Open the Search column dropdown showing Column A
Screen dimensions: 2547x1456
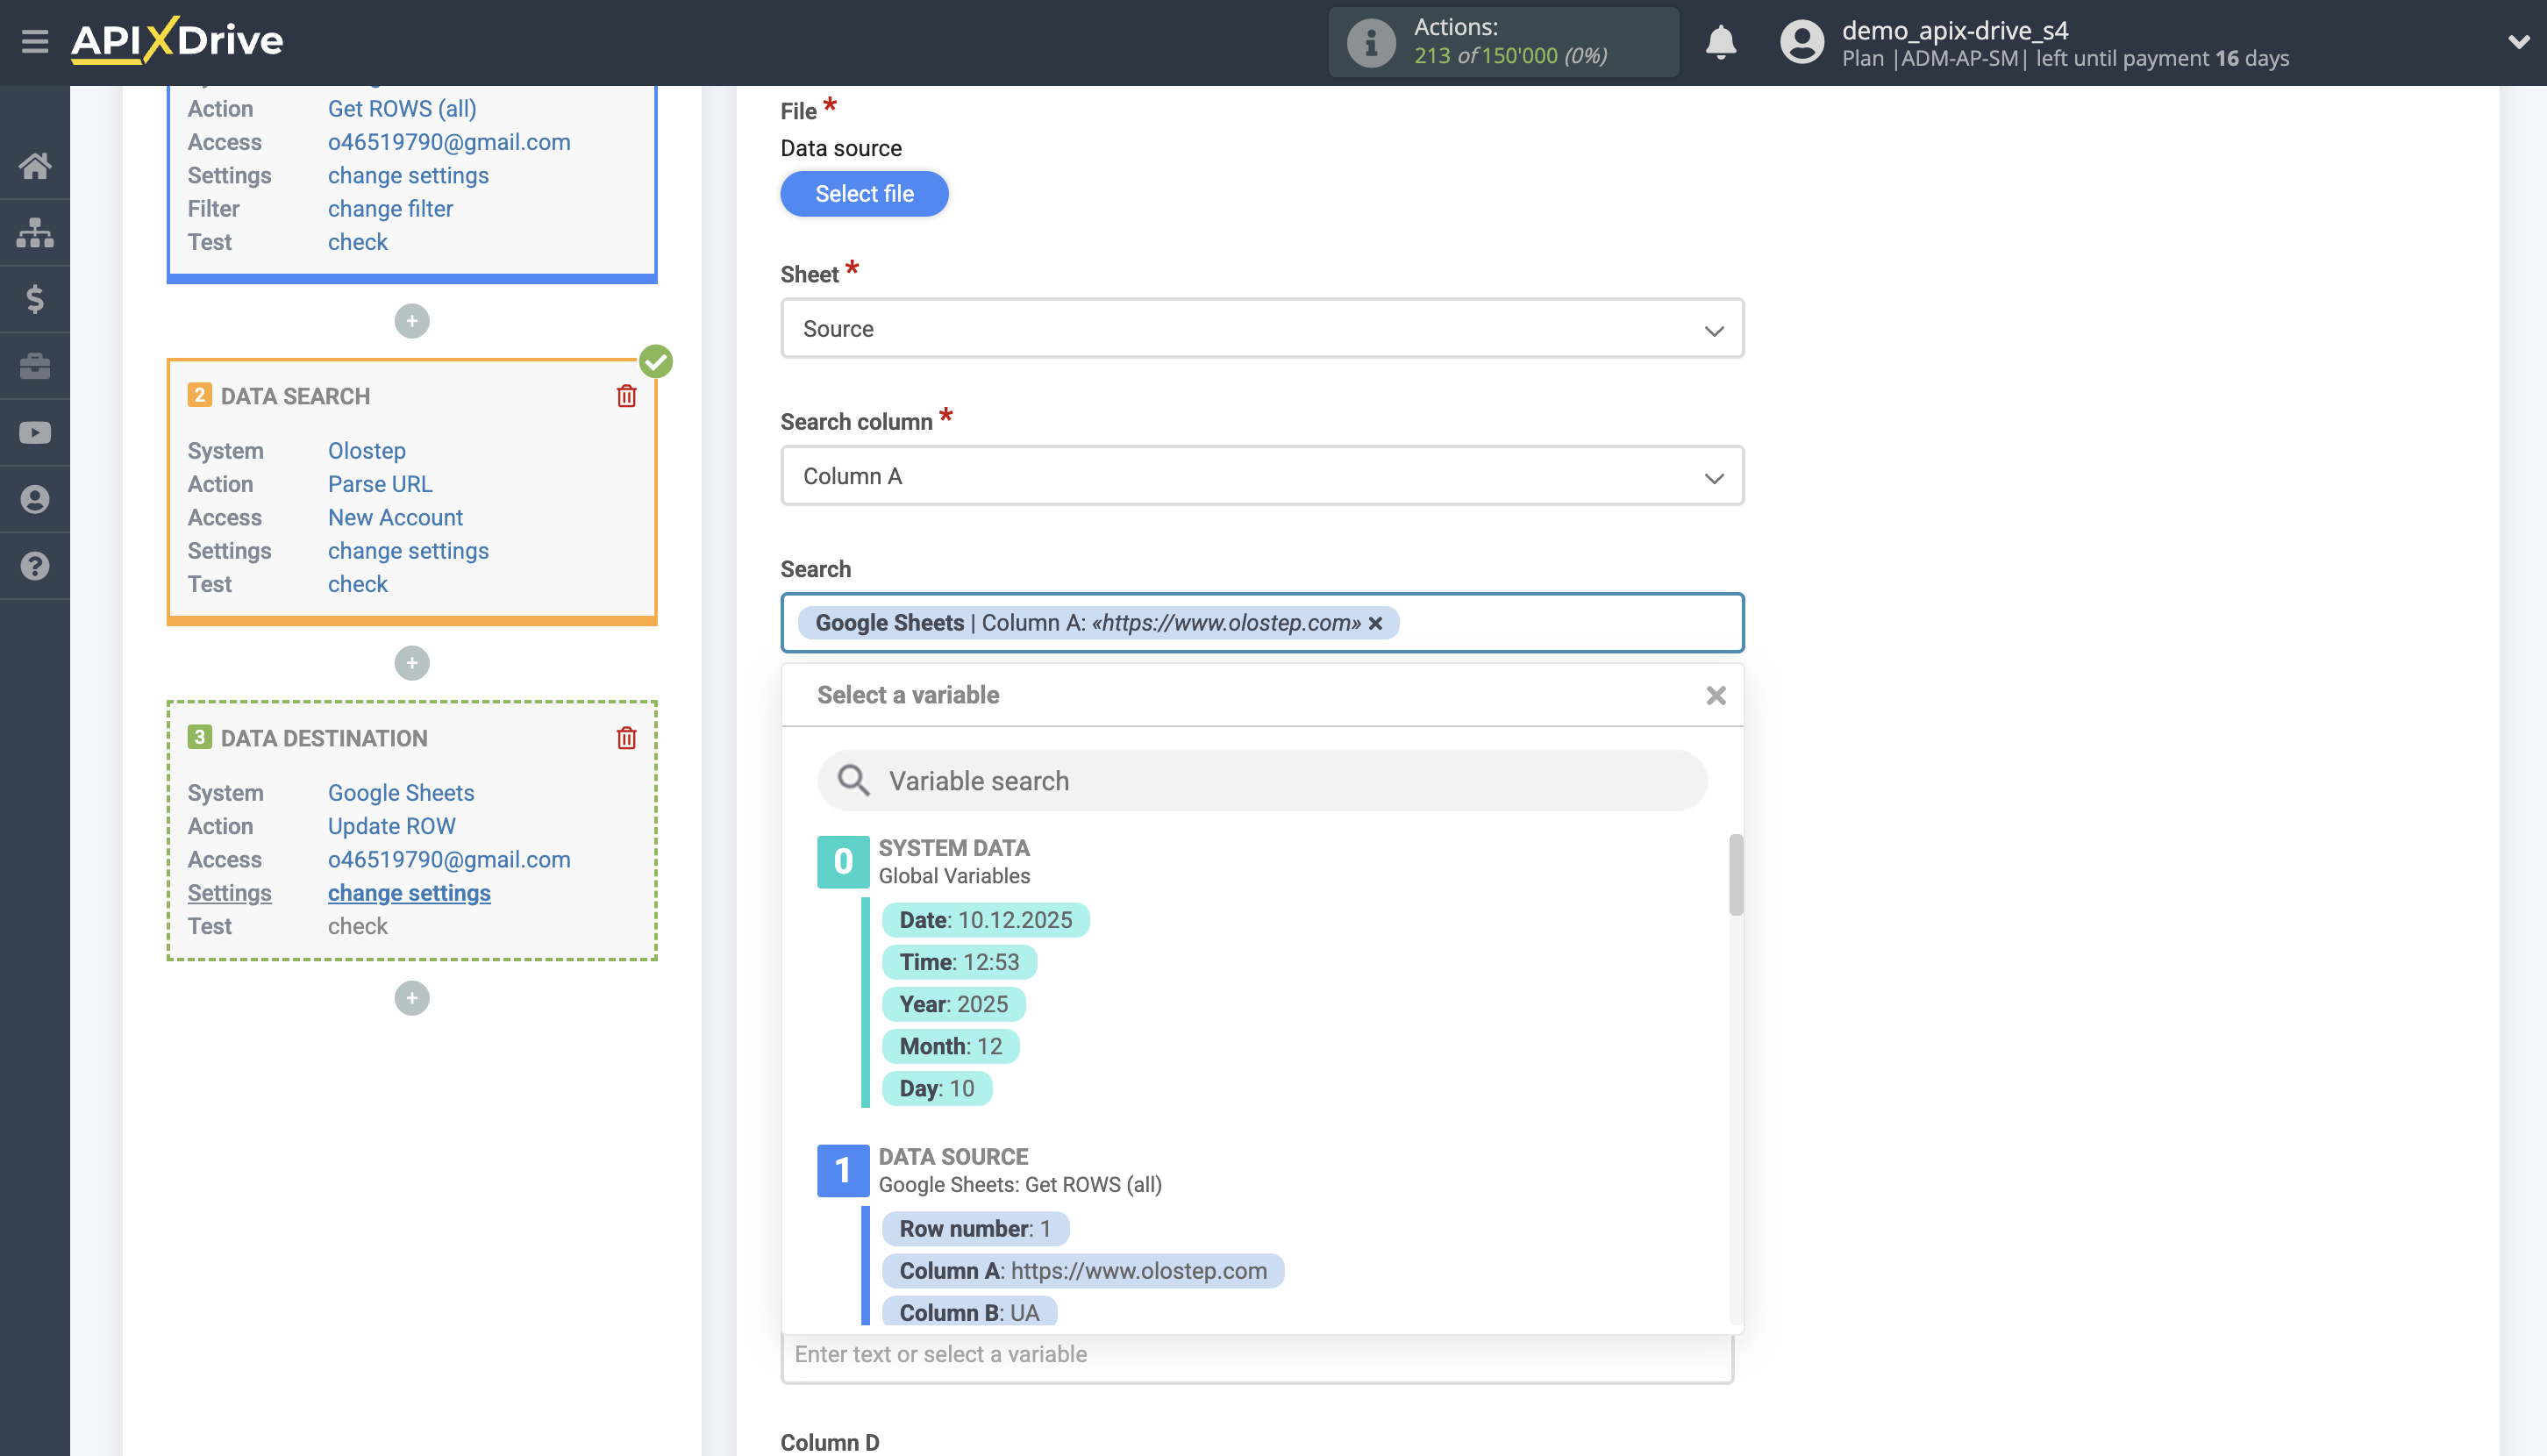pyautogui.click(x=1262, y=476)
